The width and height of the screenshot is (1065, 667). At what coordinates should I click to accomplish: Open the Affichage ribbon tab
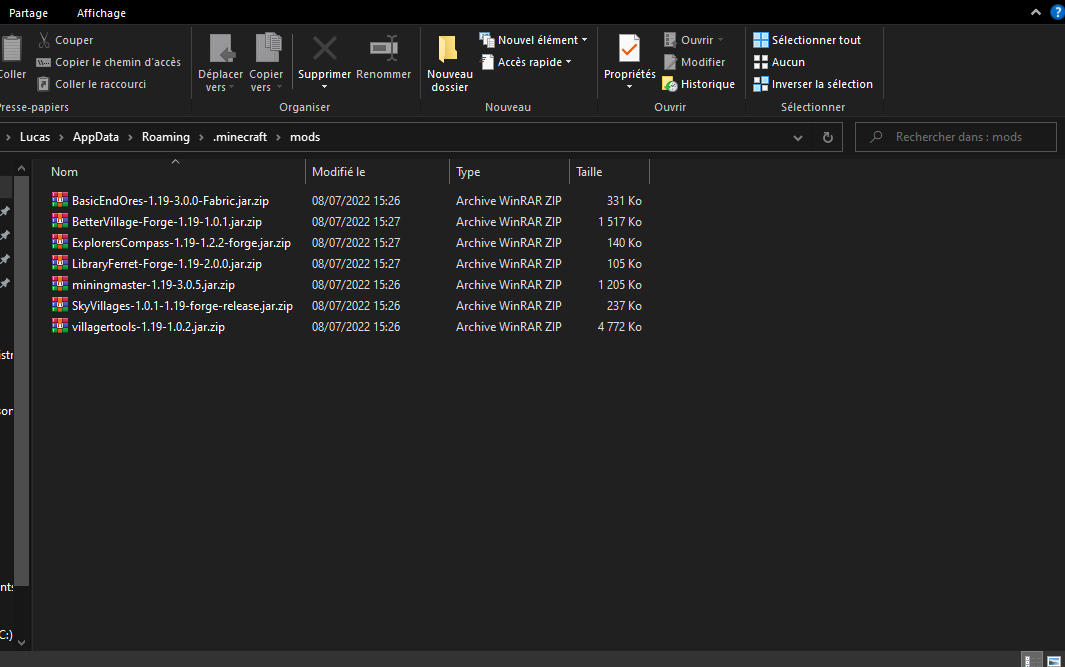coord(101,13)
